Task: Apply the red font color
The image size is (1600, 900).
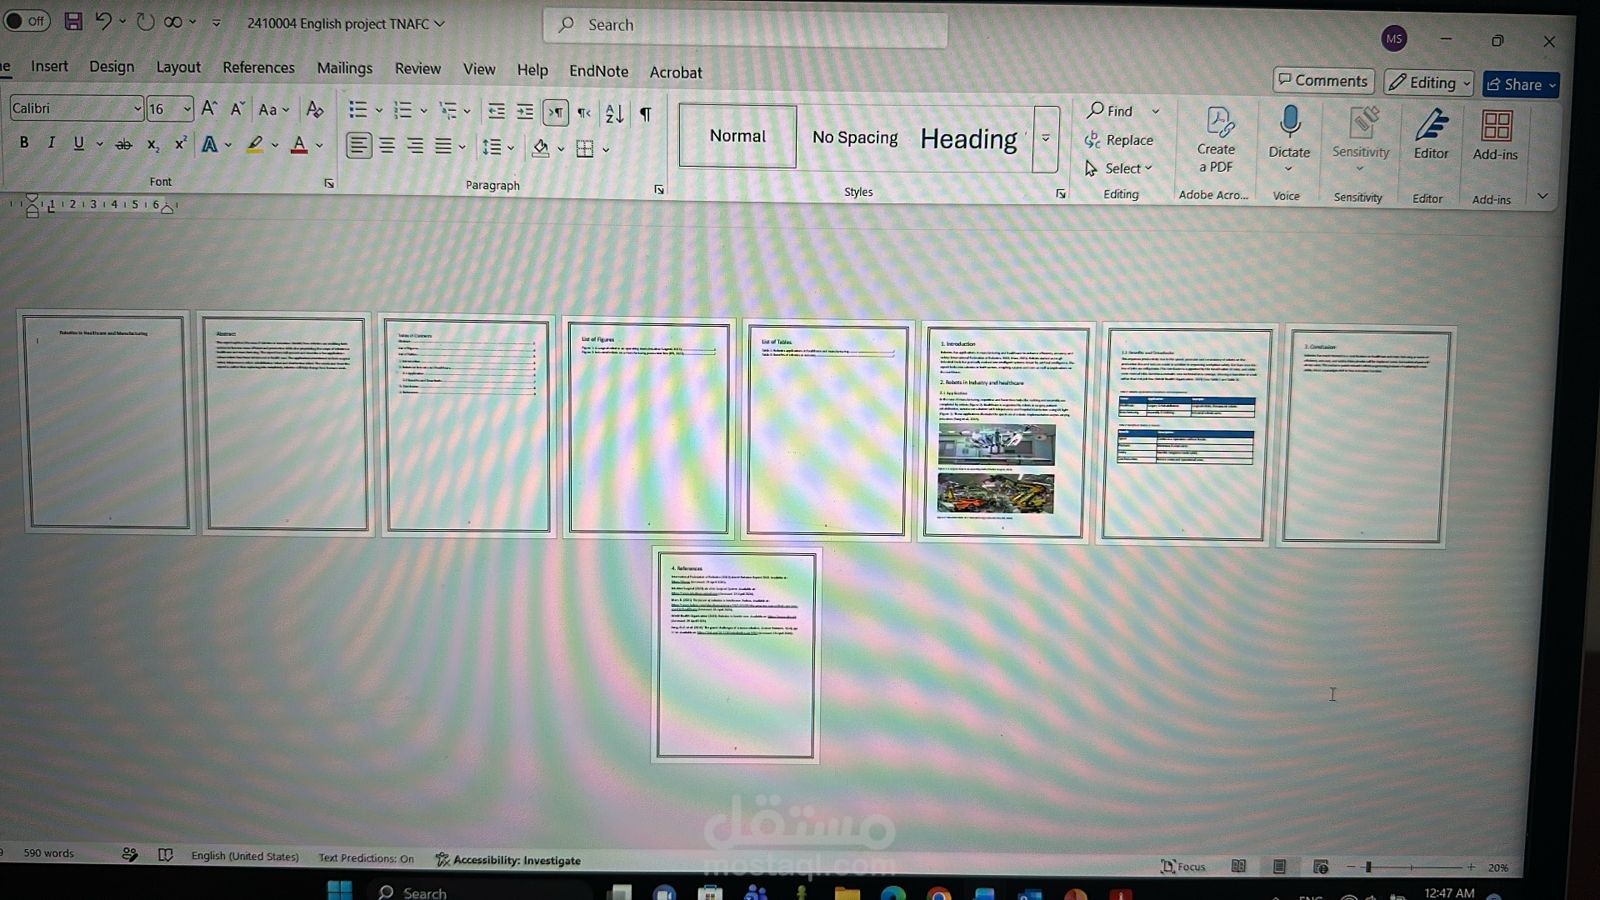Action: coord(299,146)
